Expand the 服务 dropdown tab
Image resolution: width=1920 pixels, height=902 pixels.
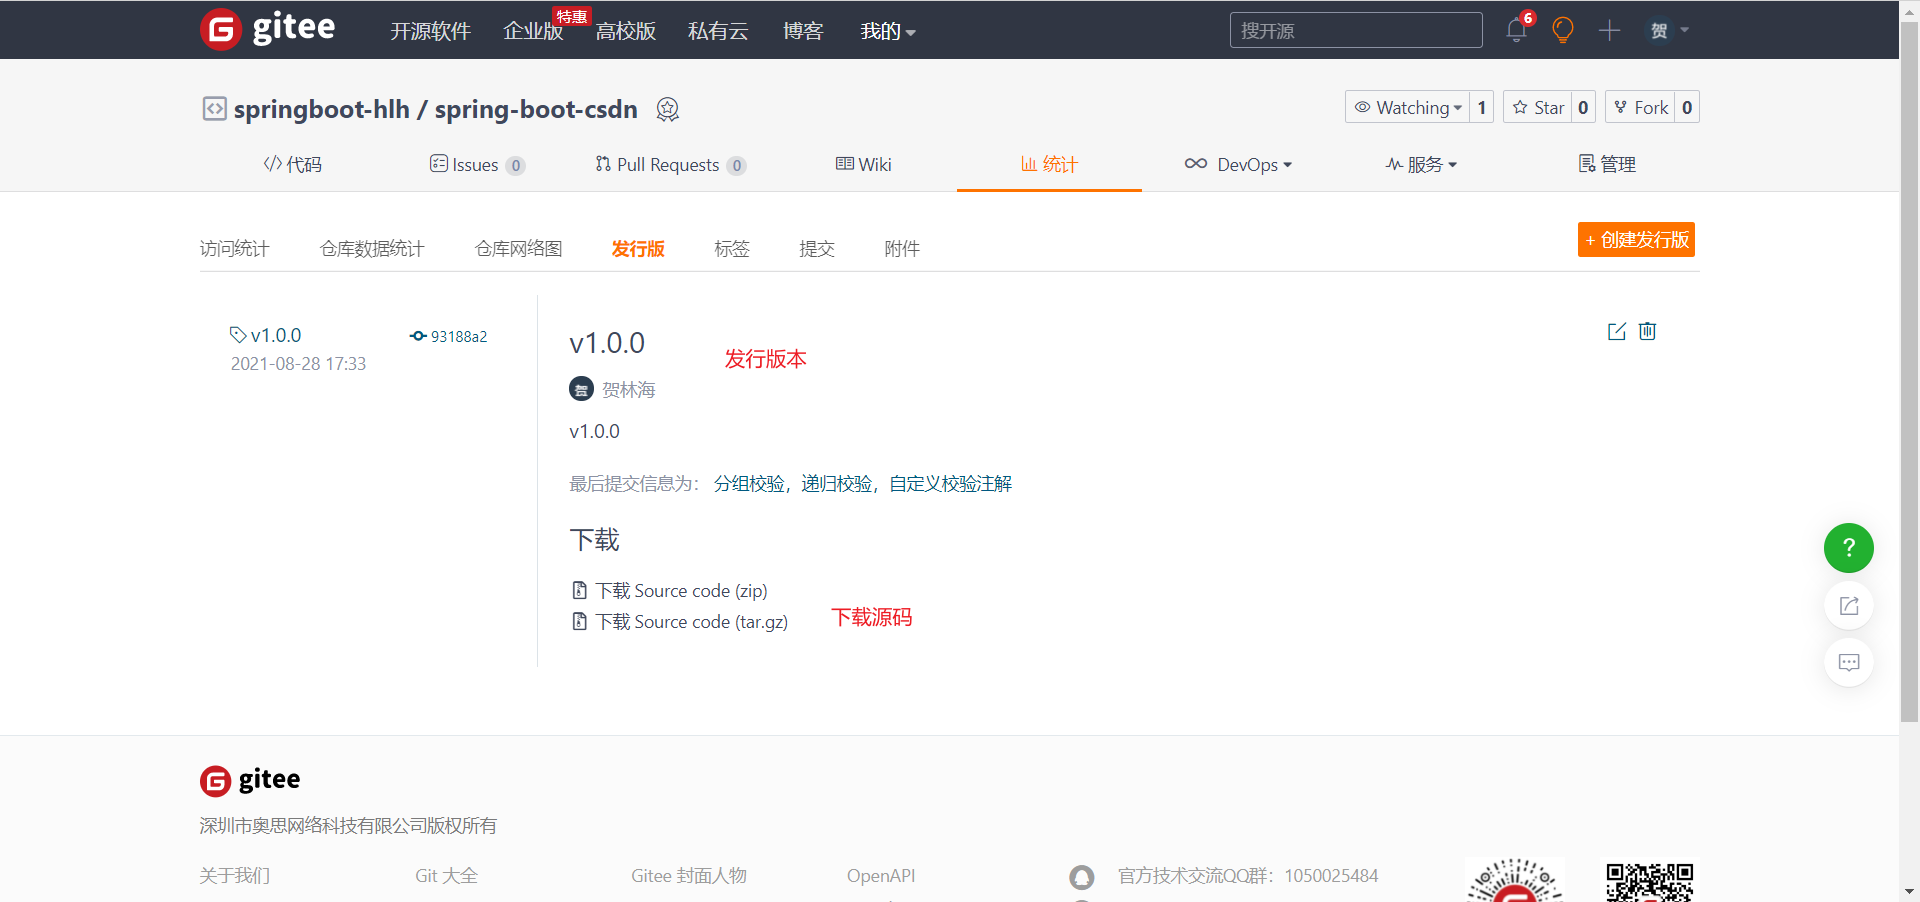[1421, 164]
